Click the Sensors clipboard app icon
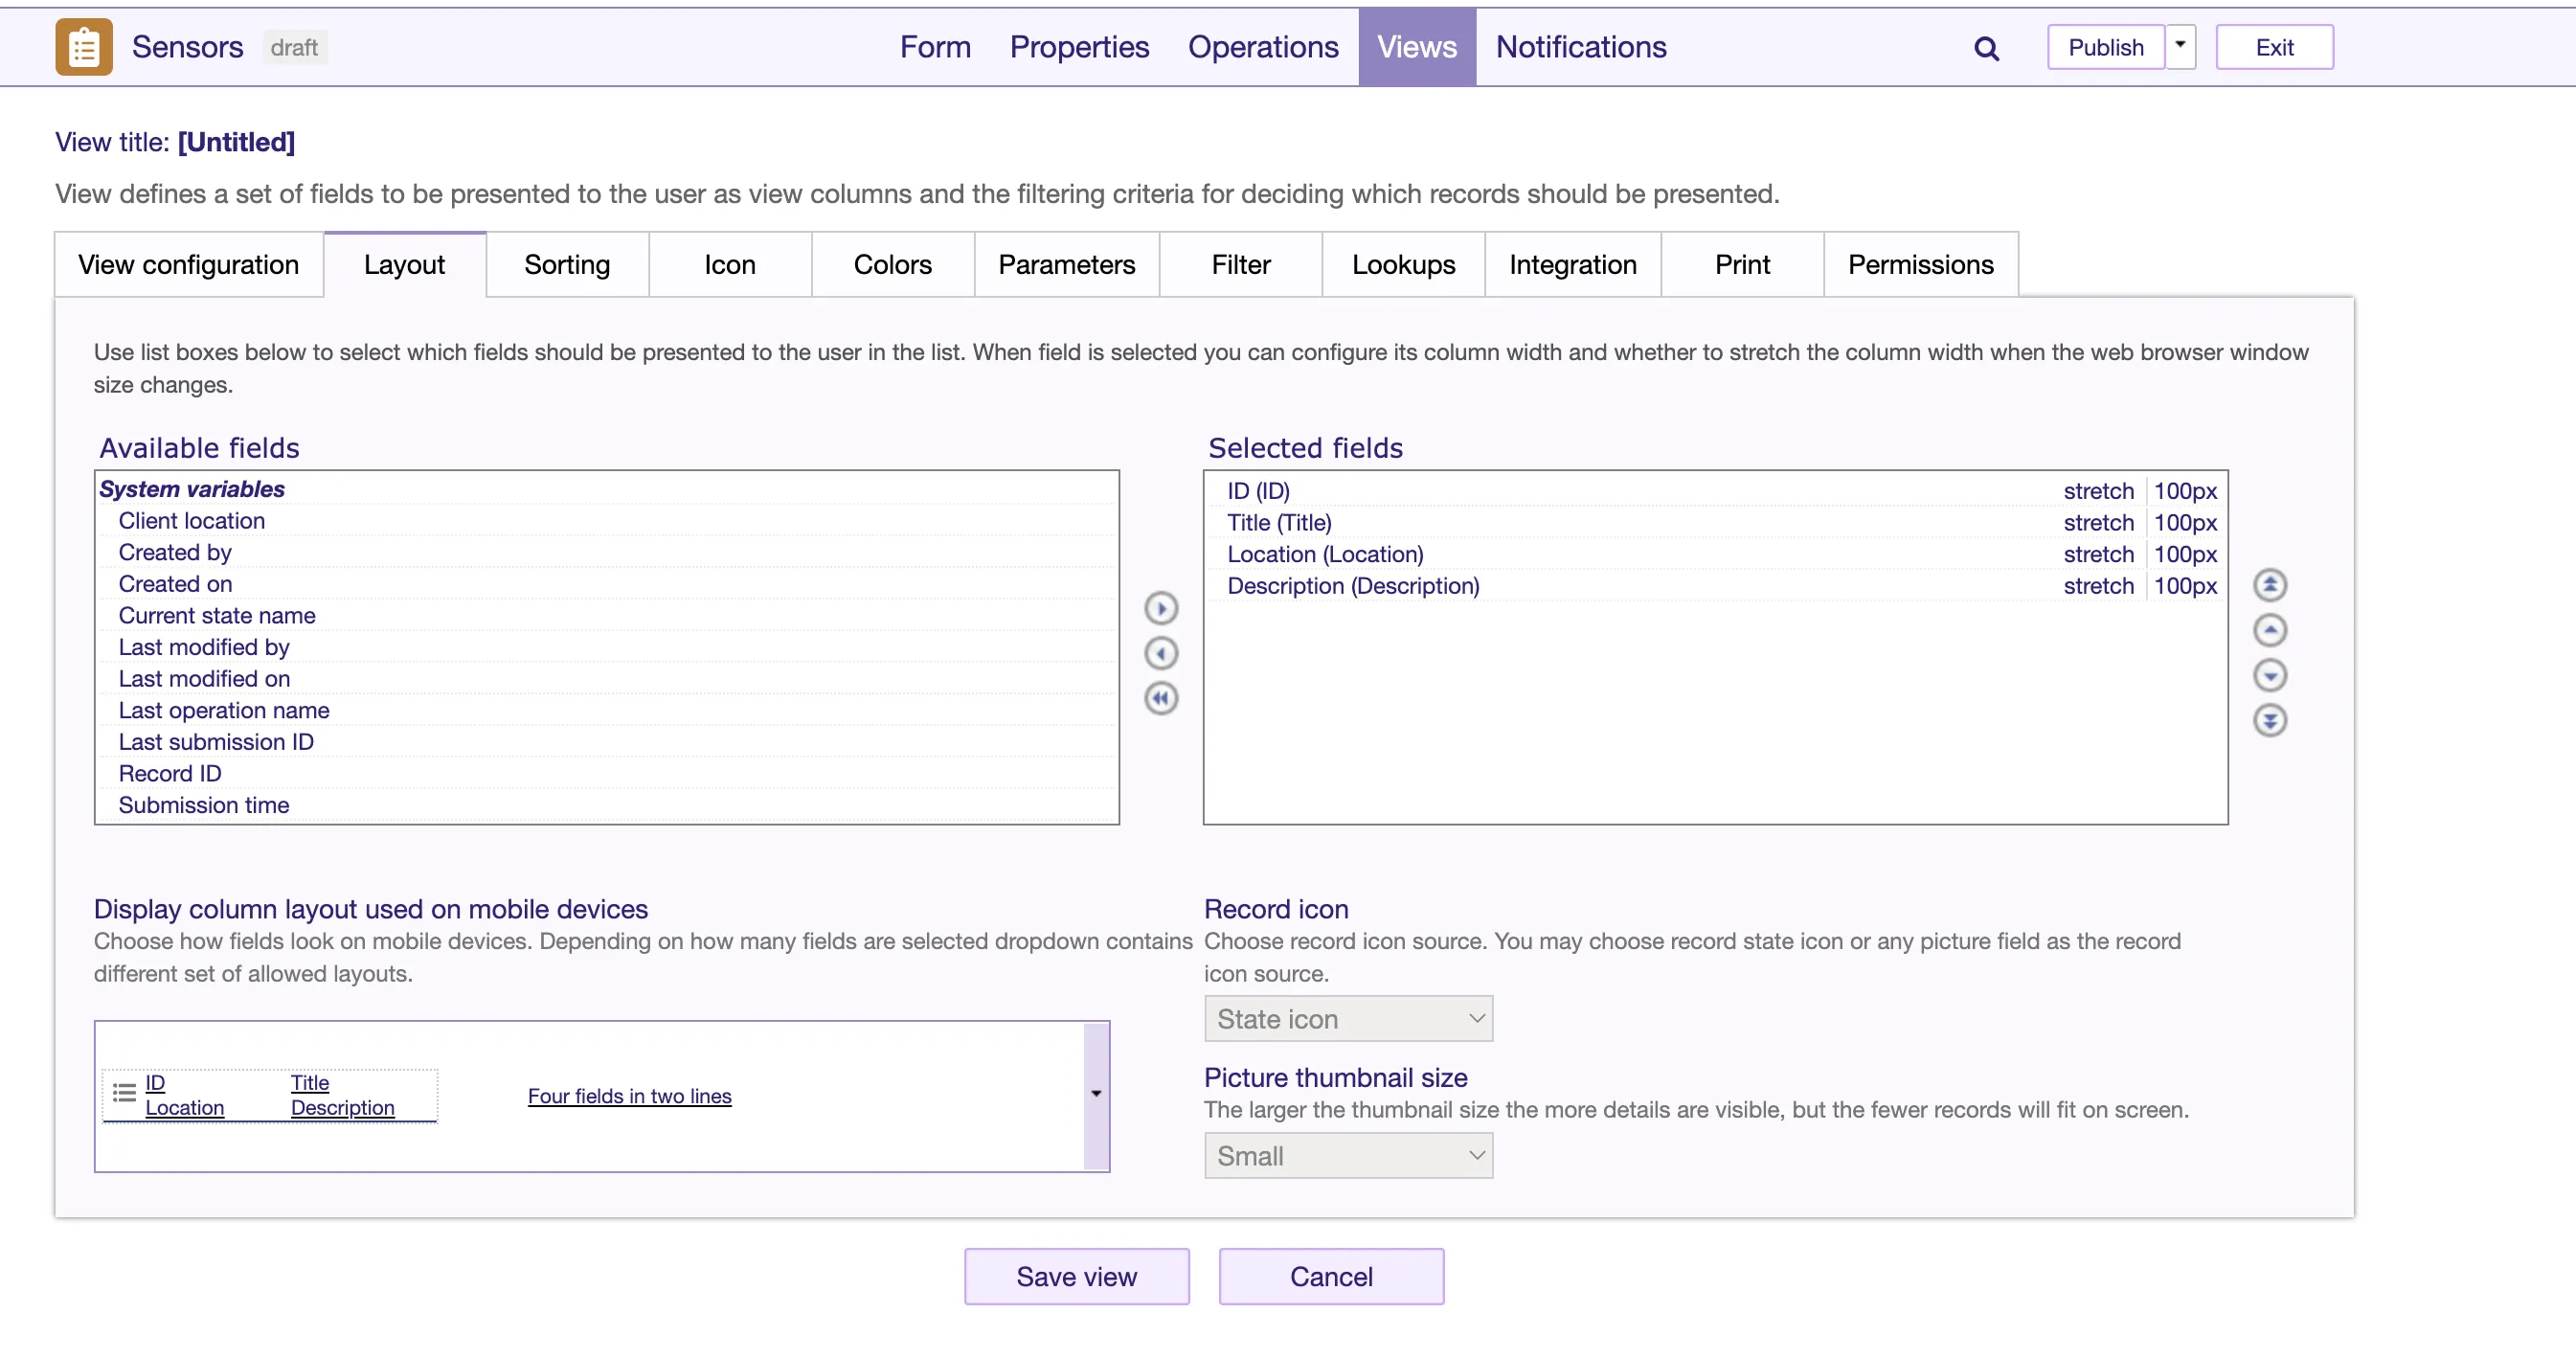 coord(84,47)
